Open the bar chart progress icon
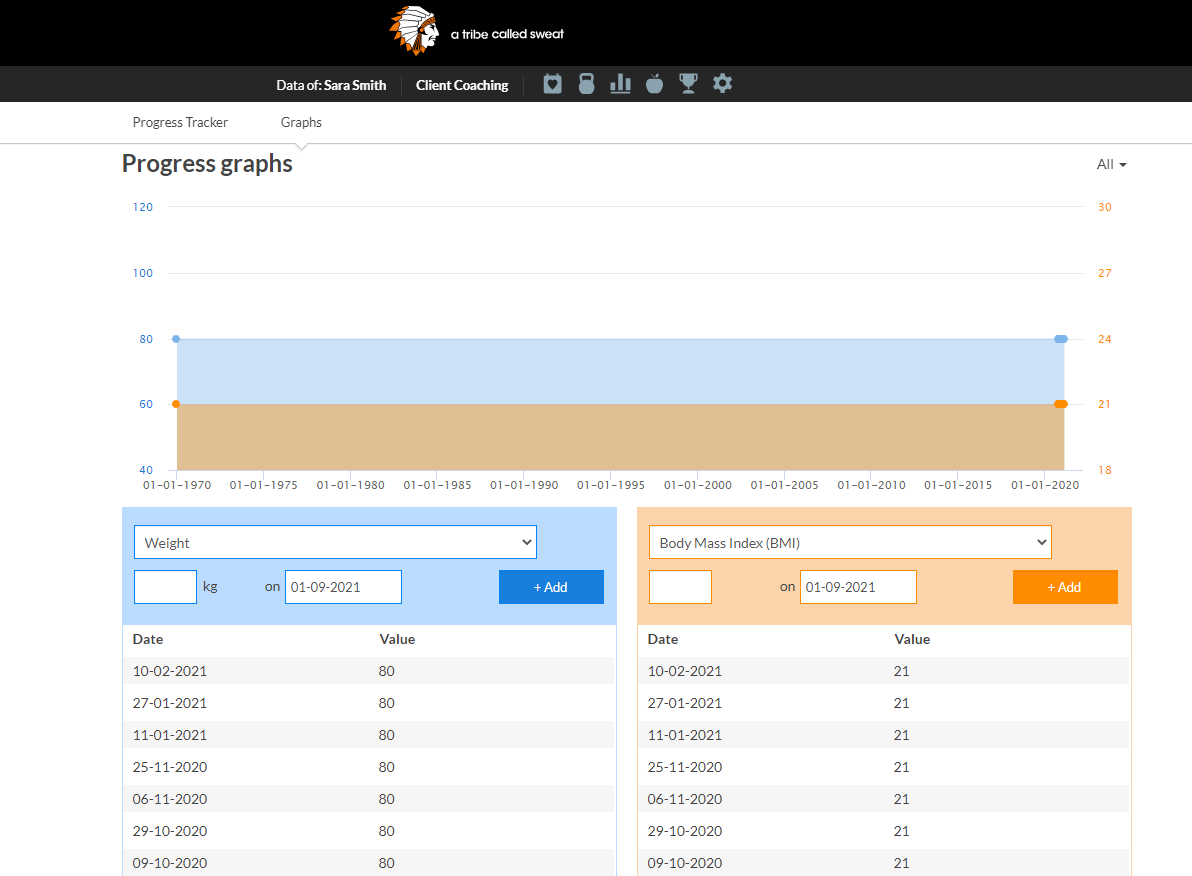This screenshot has height=876, width=1192. 620,84
